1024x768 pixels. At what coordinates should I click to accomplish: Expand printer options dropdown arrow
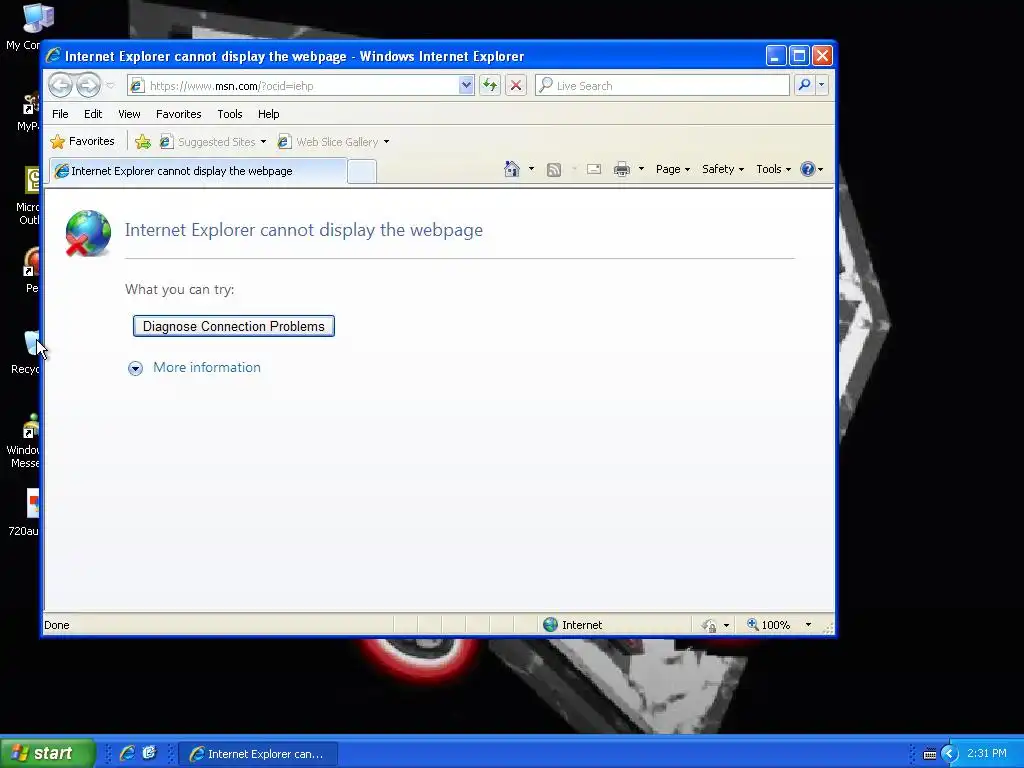(641, 169)
